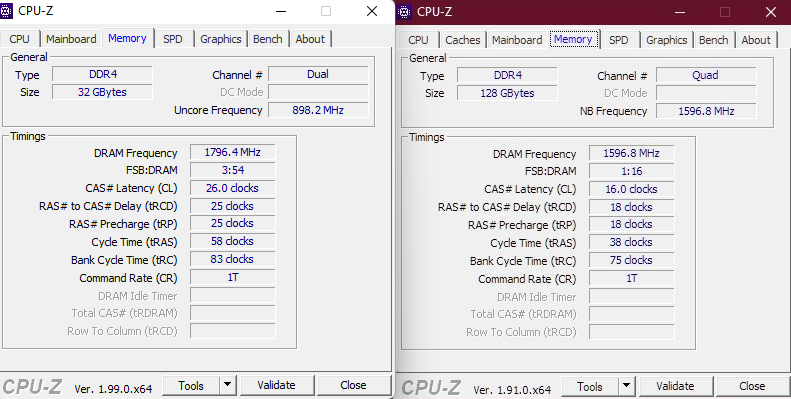Switch to SPD tab in left CPU-Z window
The height and width of the screenshot is (399, 791).
pyautogui.click(x=173, y=39)
